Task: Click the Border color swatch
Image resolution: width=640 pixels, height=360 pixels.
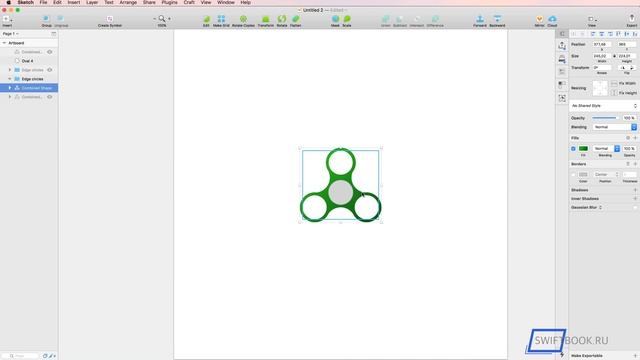Action: point(583,175)
